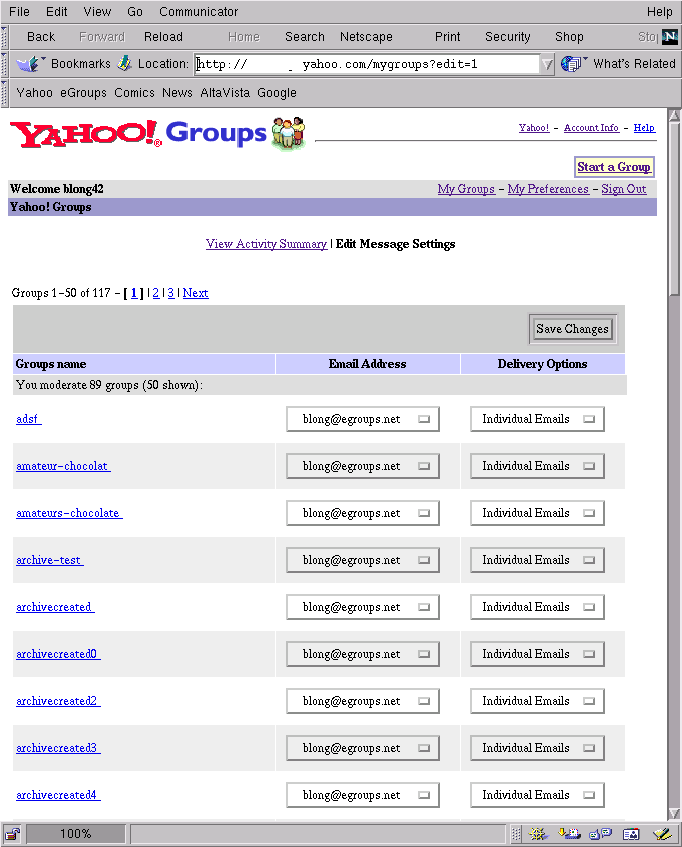This screenshot has width=682, height=847.
Task: Open the Bookmarks icon menu
Action: tap(30, 64)
